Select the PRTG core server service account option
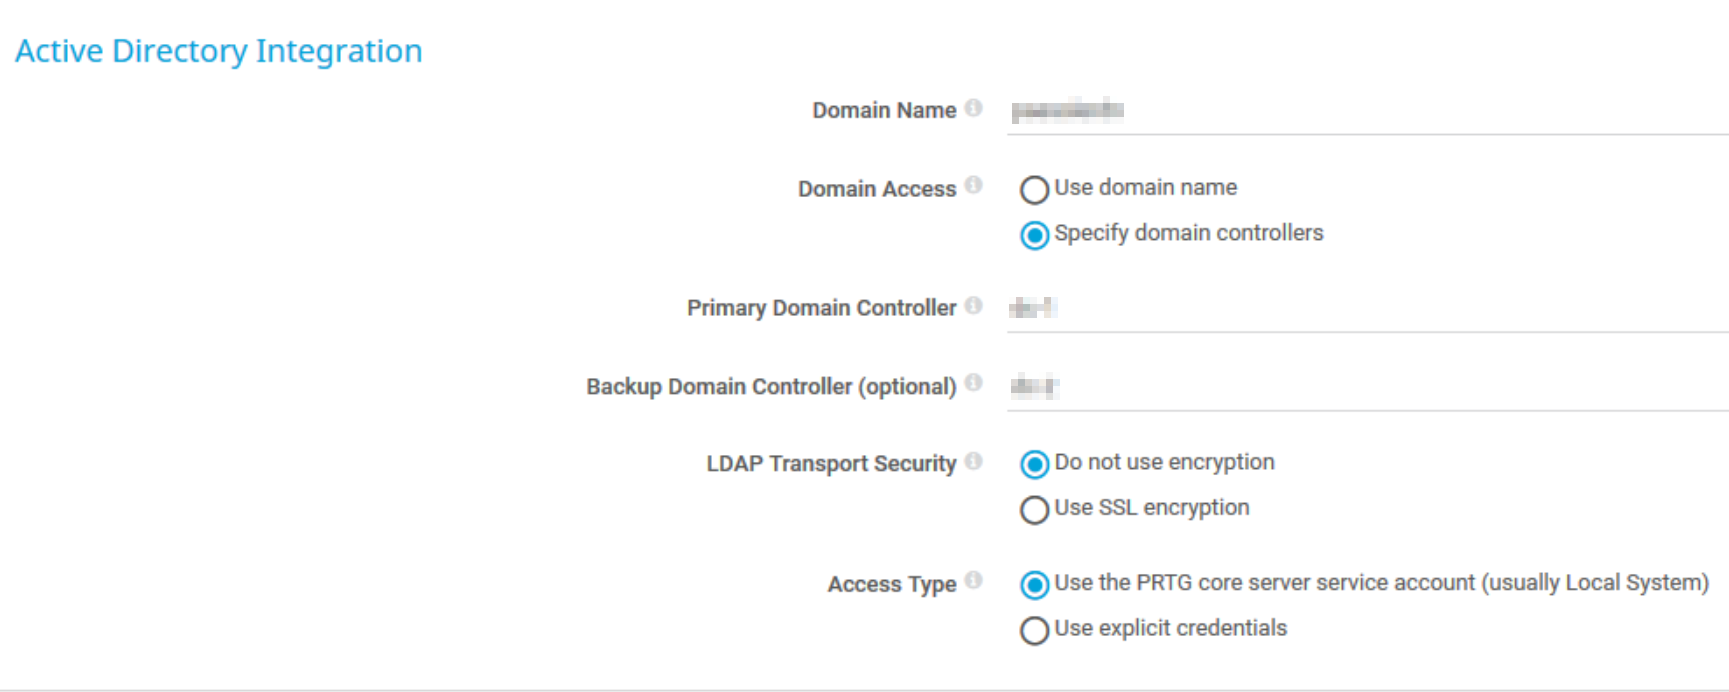The width and height of the screenshot is (1729, 692). coord(1034,585)
